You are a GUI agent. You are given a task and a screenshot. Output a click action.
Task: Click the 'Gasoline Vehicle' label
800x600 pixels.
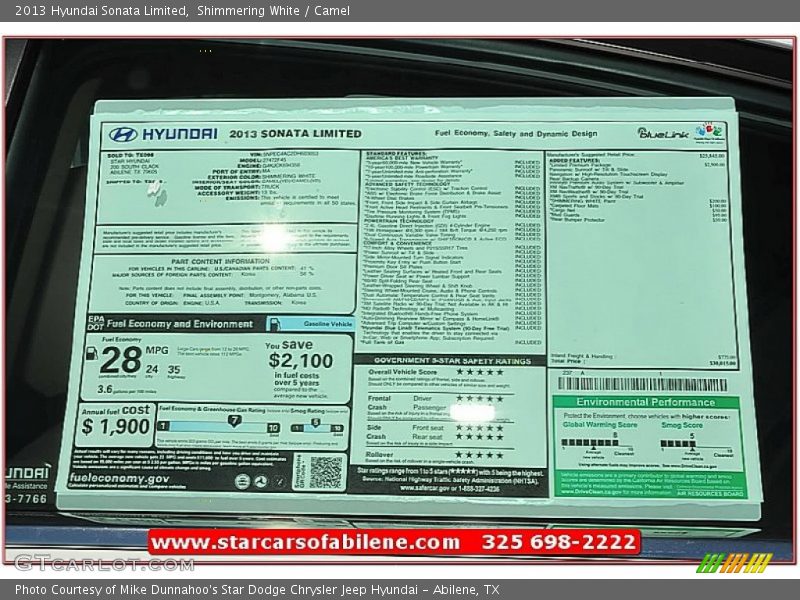coord(328,323)
